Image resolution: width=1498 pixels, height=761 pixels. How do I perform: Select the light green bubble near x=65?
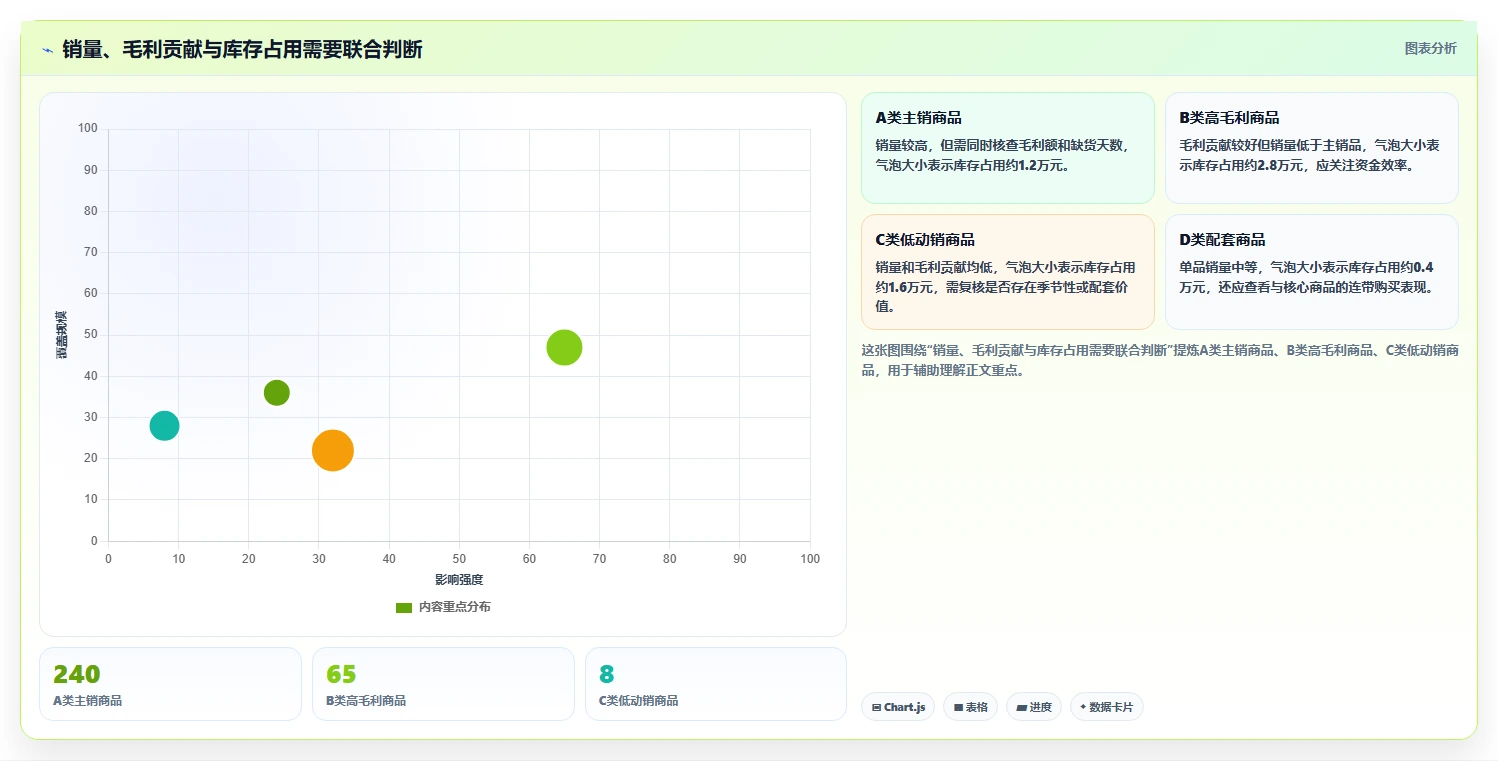(565, 348)
